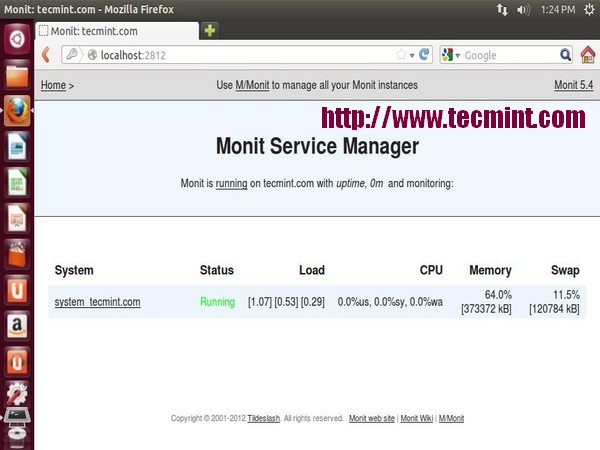Click the site identity globe icon
Viewport: 600px width, 450px height.
point(92,55)
